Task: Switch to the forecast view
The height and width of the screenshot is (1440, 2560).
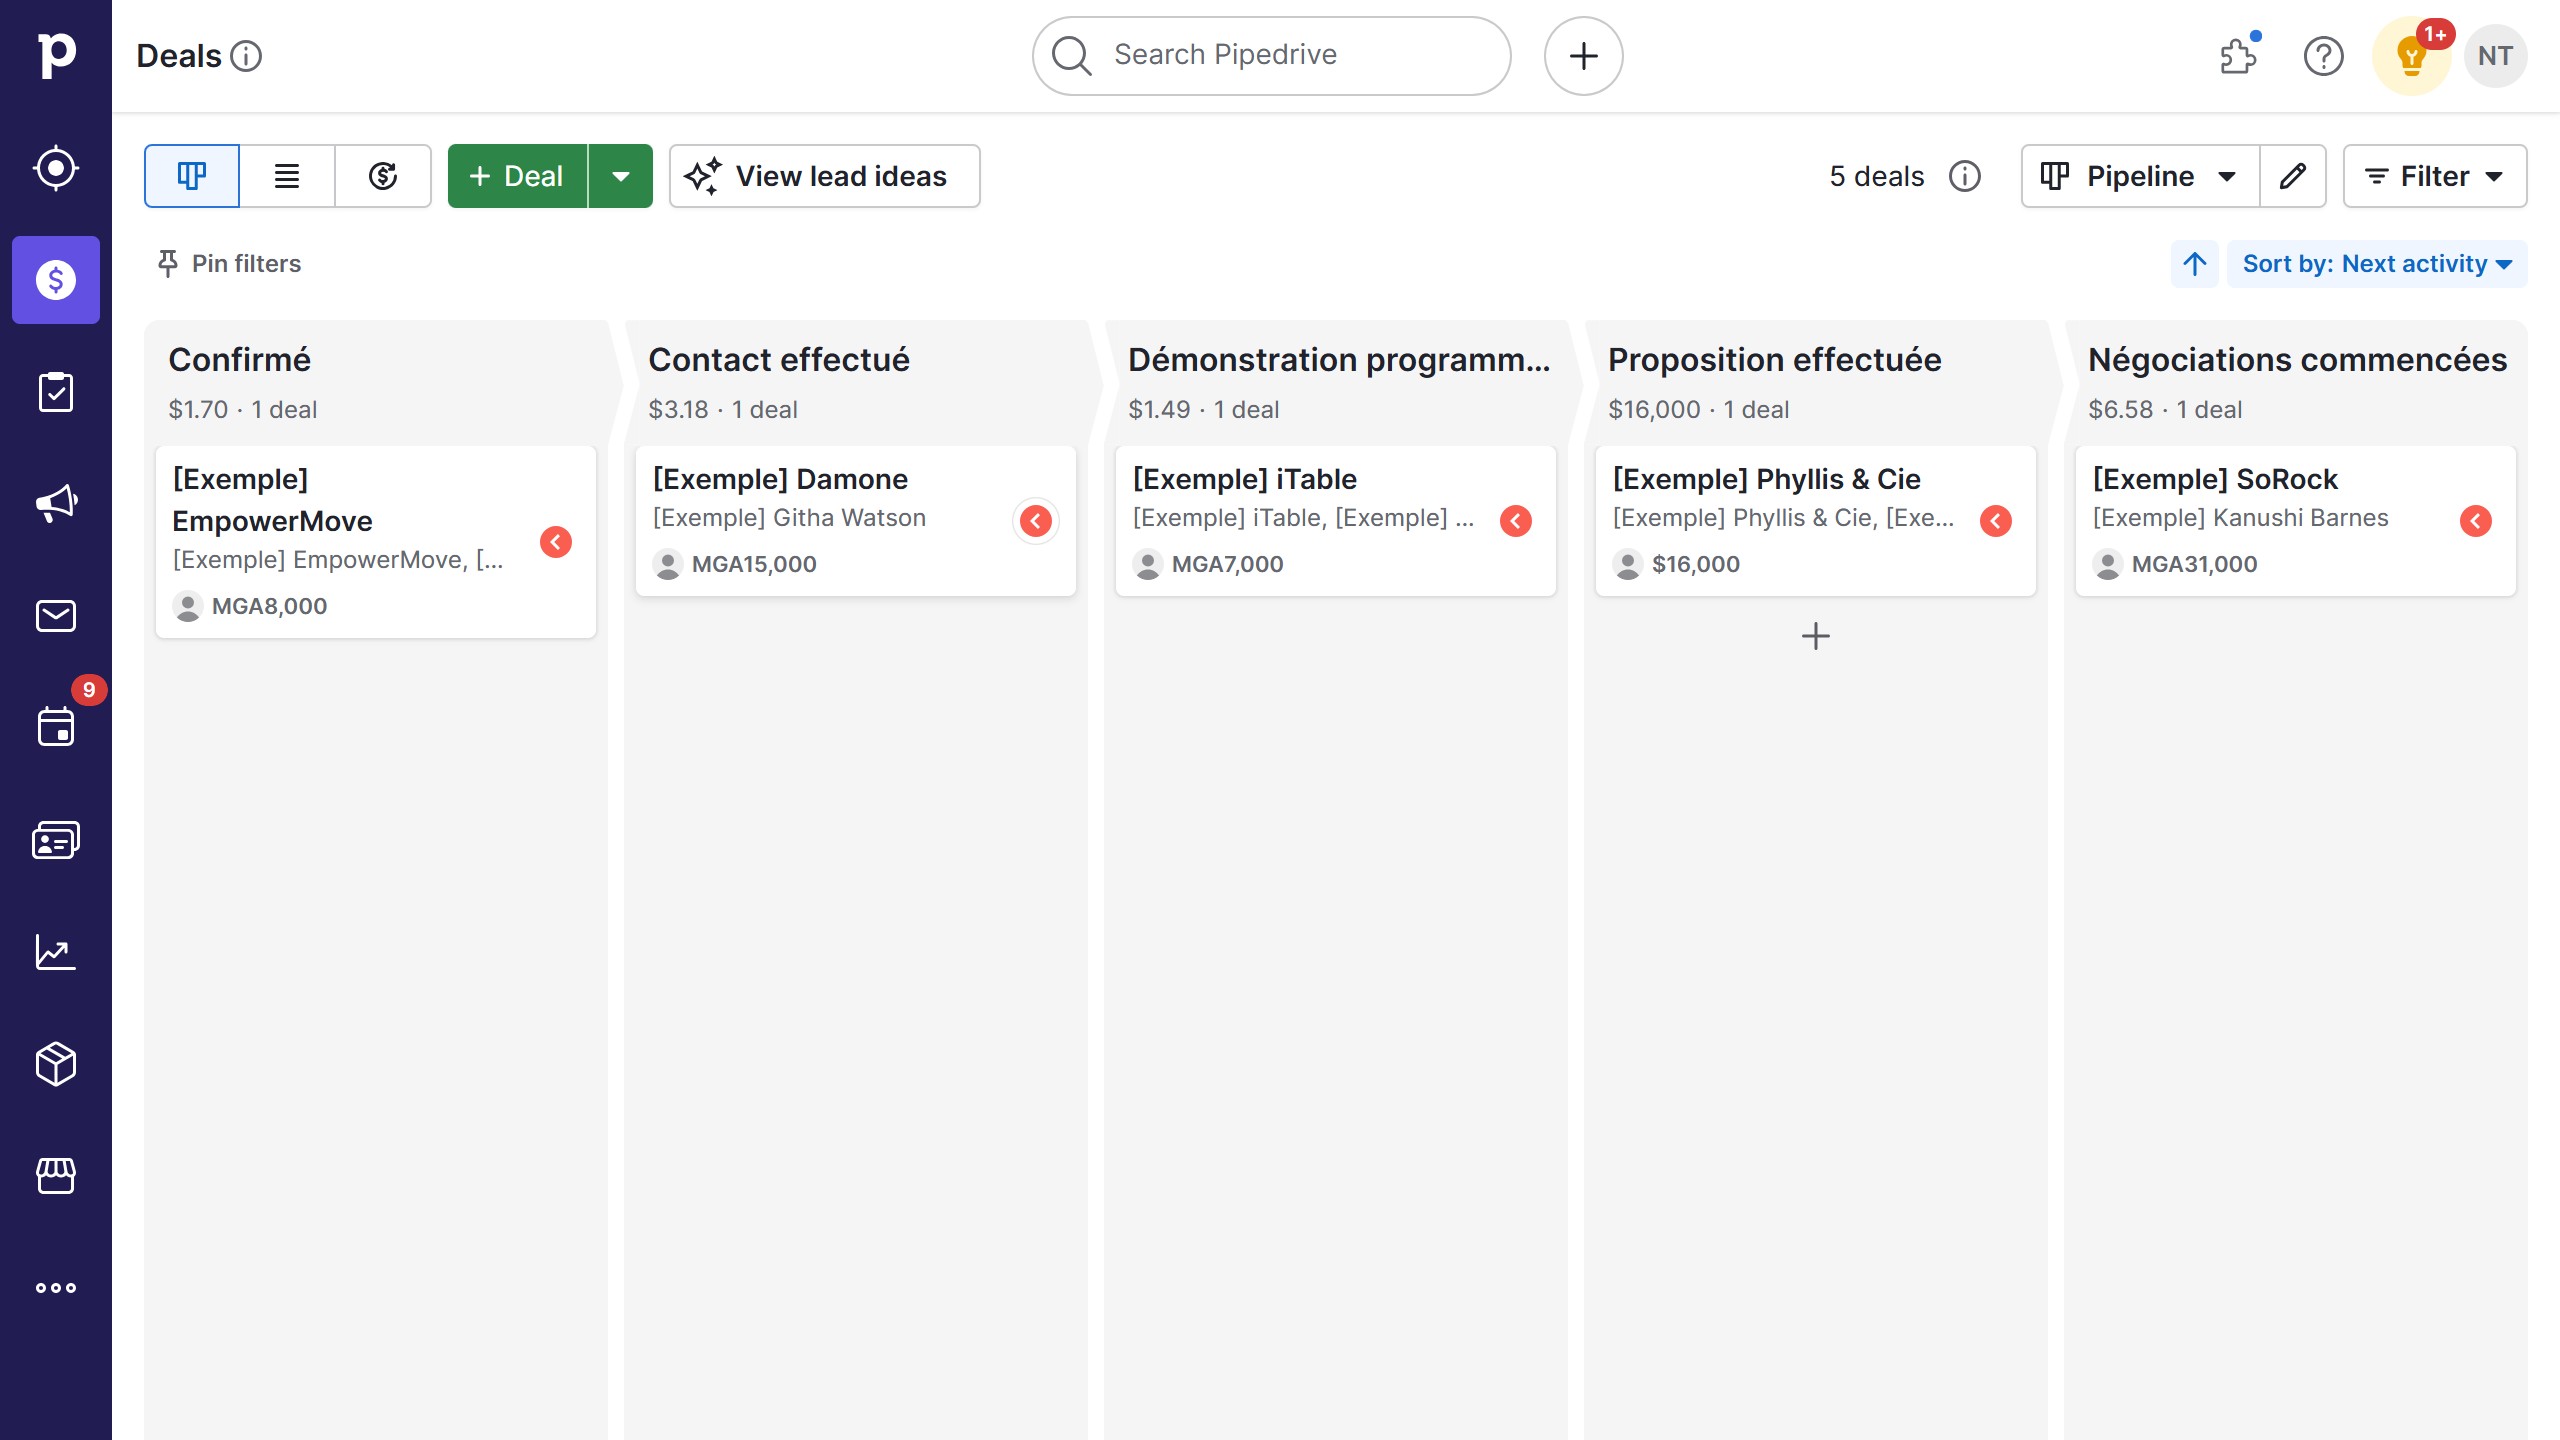Action: [x=384, y=176]
